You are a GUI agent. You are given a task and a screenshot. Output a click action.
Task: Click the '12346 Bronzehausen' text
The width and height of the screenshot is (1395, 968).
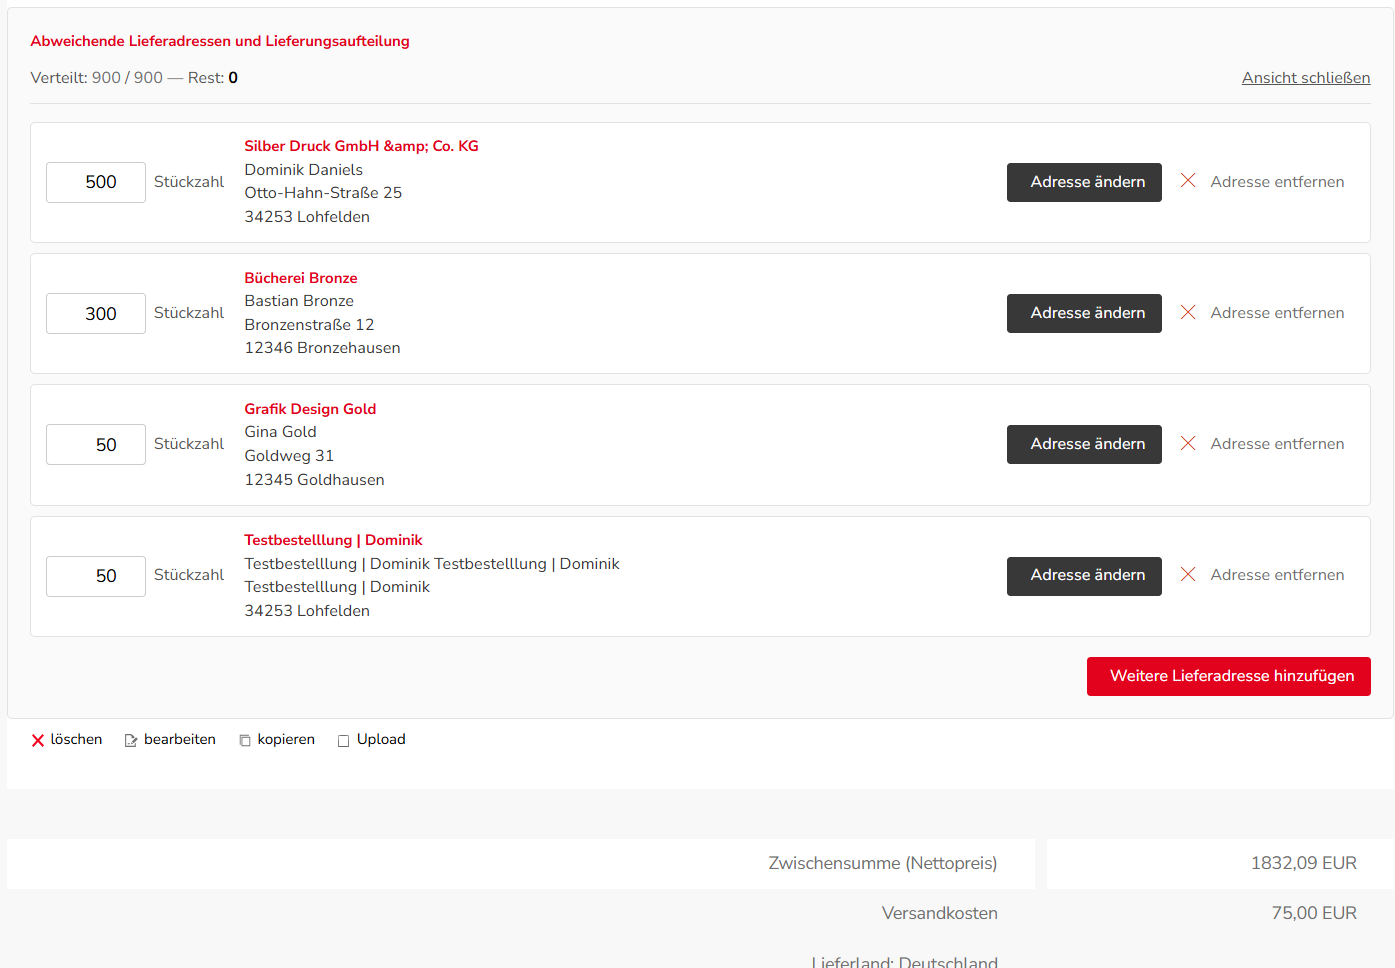tap(322, 348)
